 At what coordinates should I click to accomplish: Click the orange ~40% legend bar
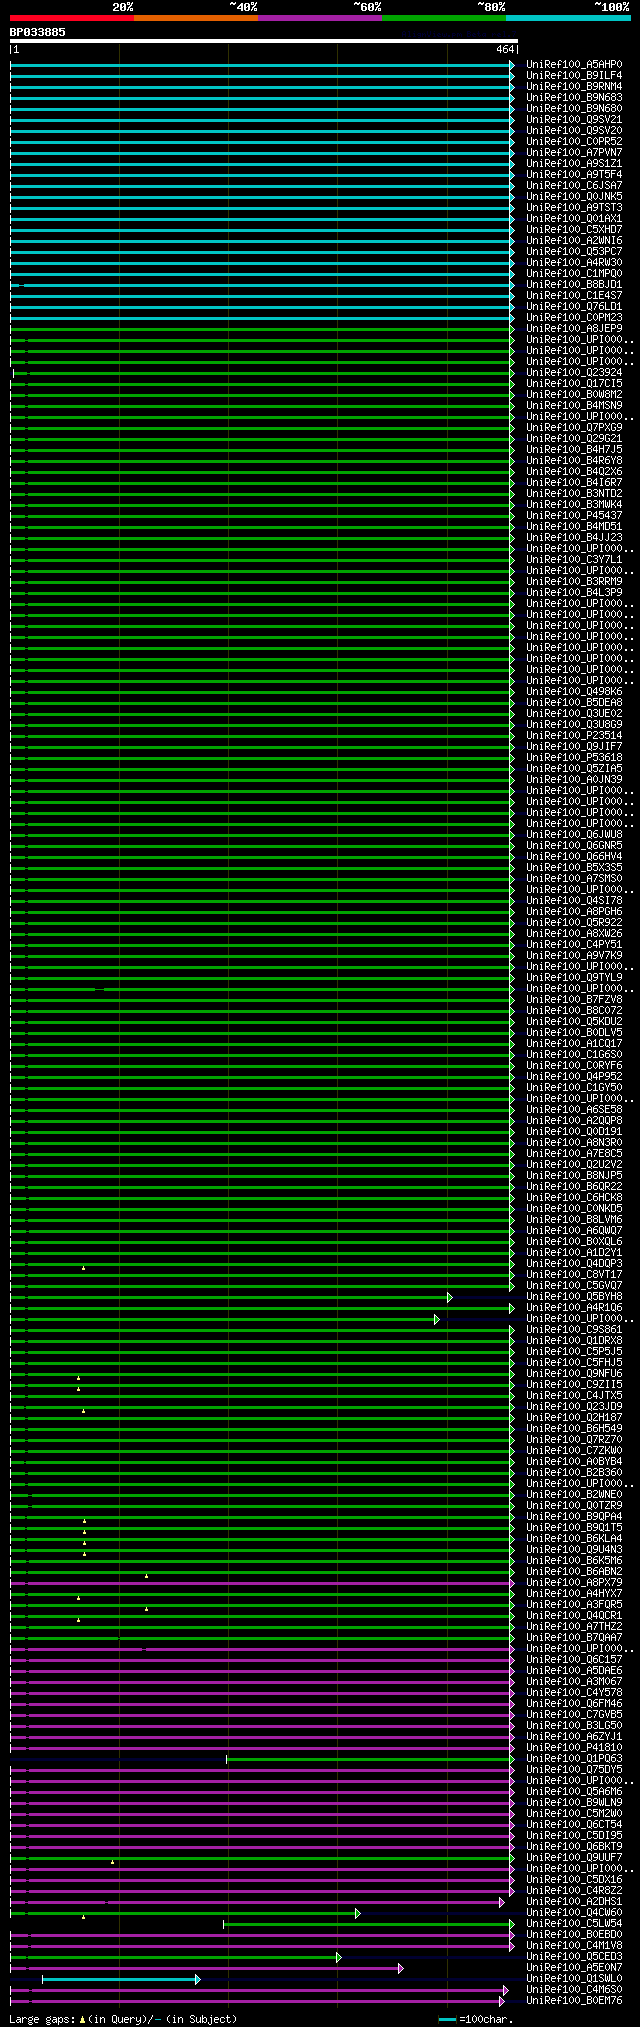[x=196, y=18]
